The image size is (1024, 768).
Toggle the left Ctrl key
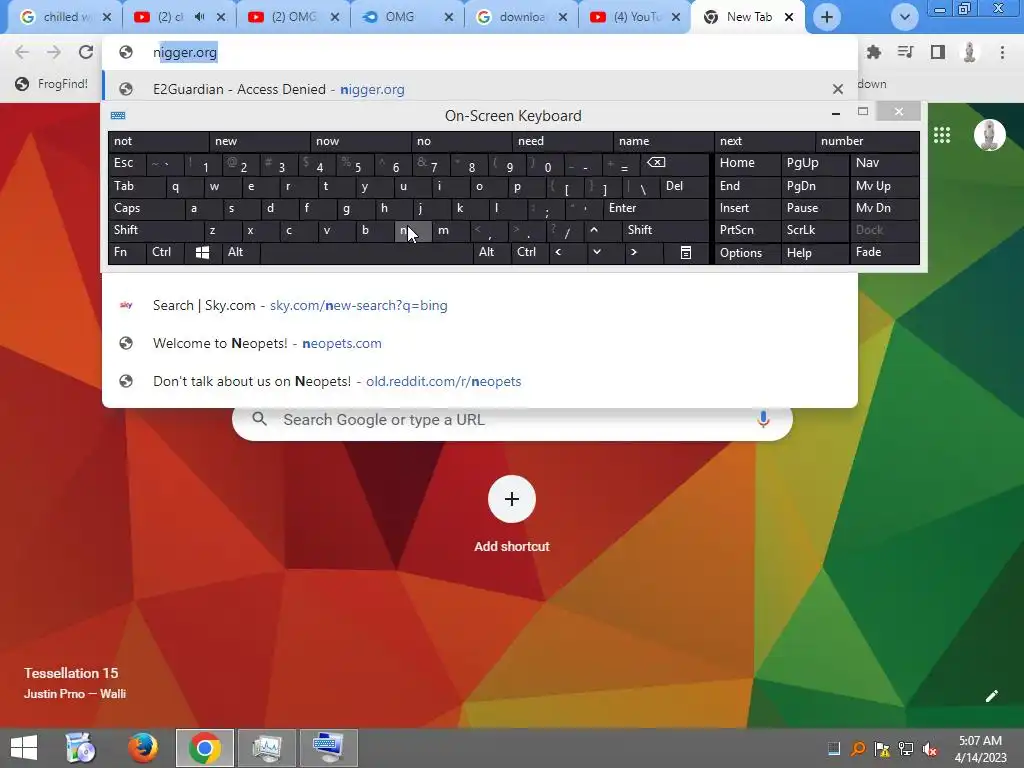tap(165, 252)
